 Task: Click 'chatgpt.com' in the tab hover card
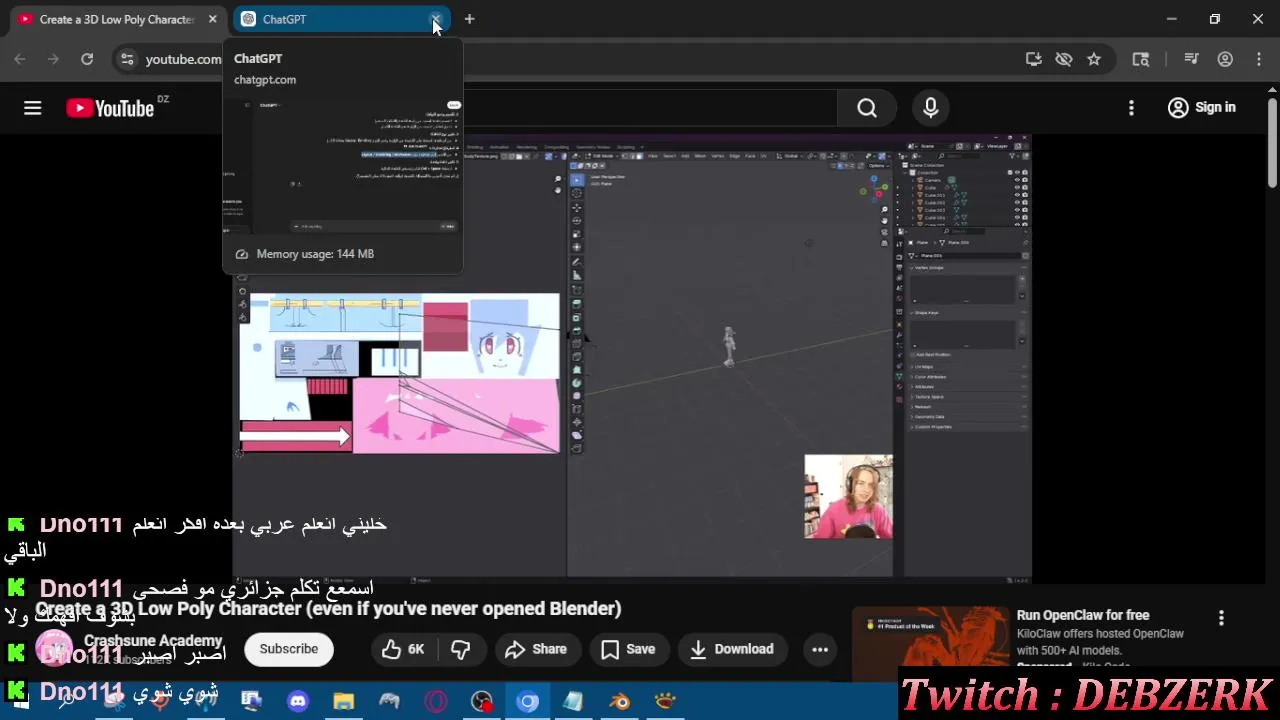[265, 80]
